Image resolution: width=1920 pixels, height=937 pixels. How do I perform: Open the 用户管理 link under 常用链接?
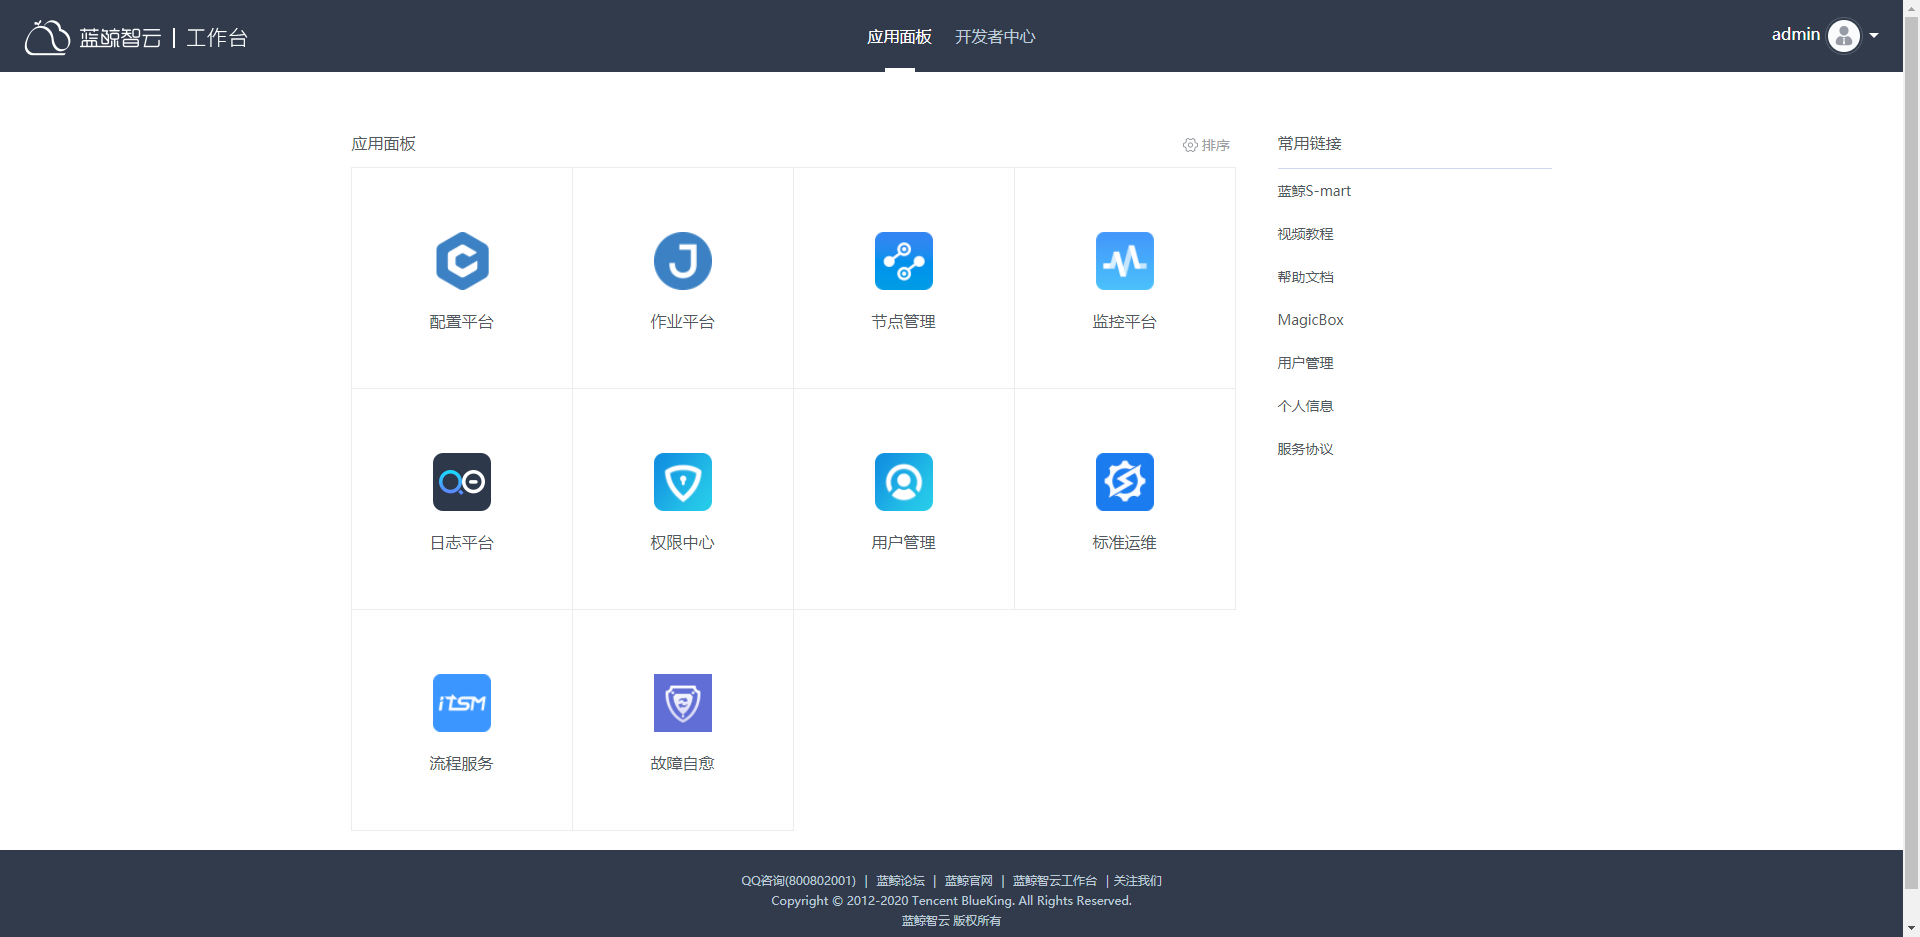[x=1305, y=363]
